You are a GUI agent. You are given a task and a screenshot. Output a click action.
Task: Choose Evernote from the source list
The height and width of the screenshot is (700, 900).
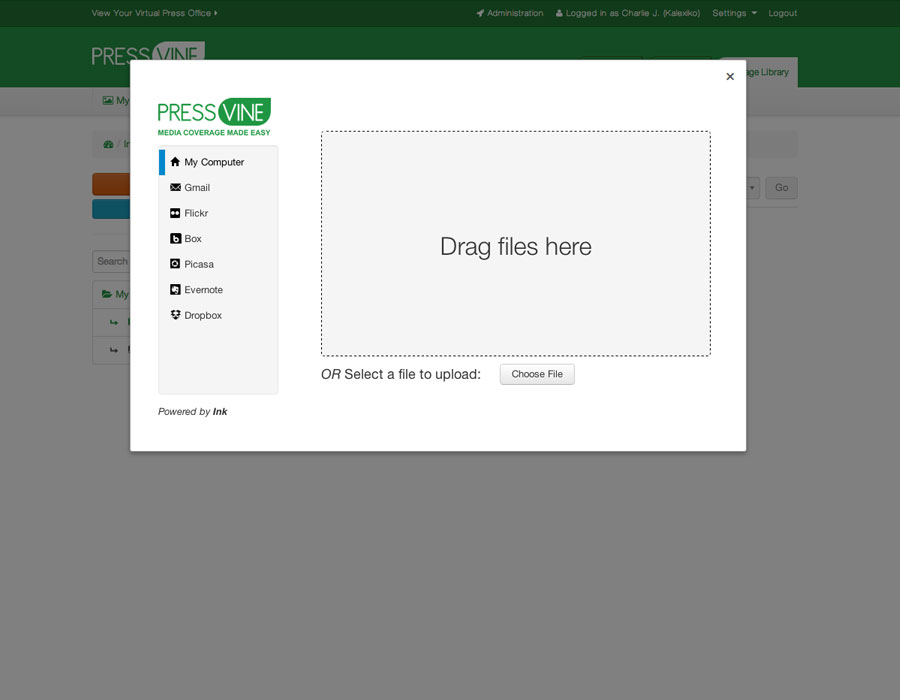pyautogui.click(x=203, y=290)
